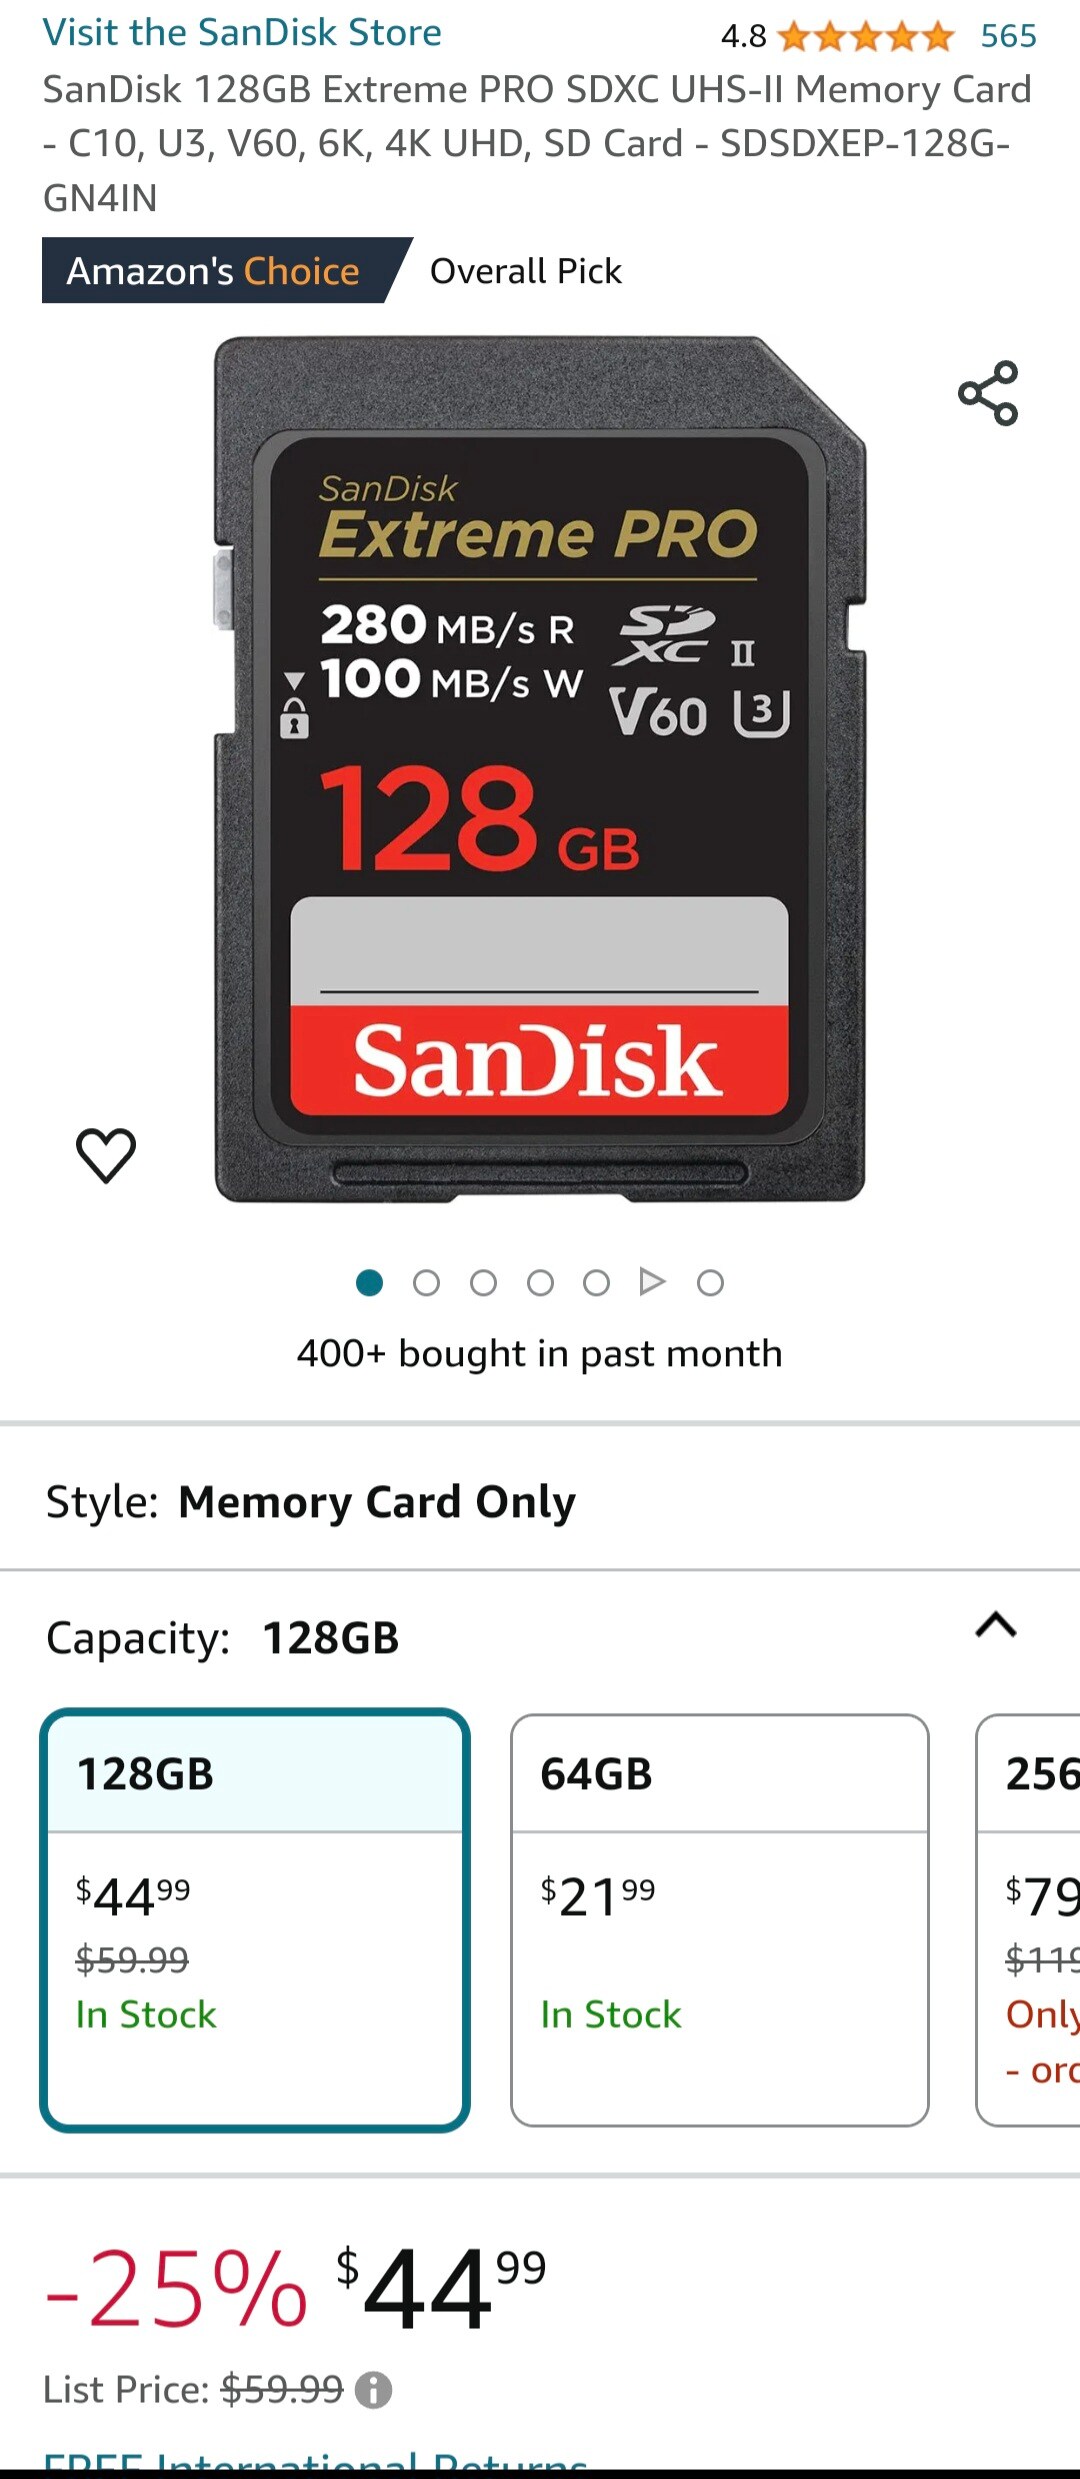Screen dimensions: 1080x2479
Task: Select the 64GB capacity option
Action: (x=720, y=1920)
